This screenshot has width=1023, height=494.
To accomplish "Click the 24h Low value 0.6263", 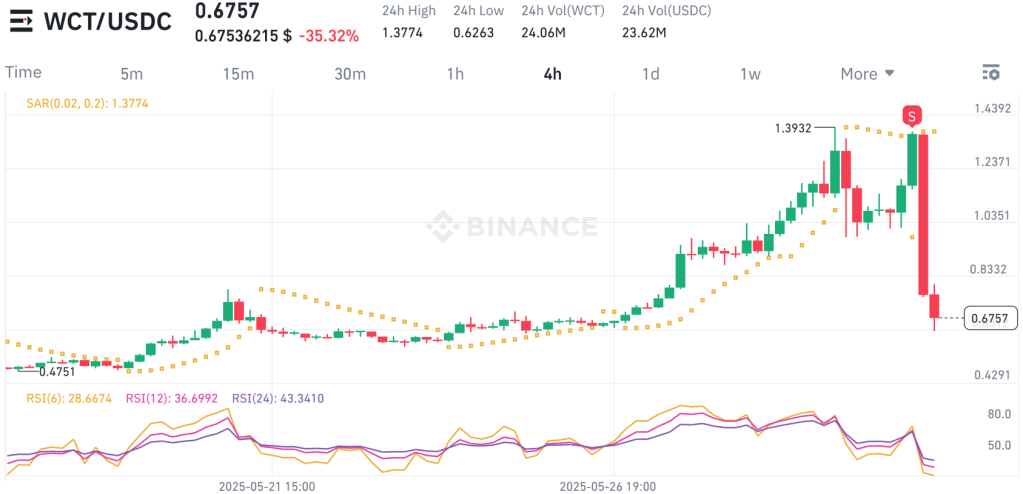I will point(474,33).
